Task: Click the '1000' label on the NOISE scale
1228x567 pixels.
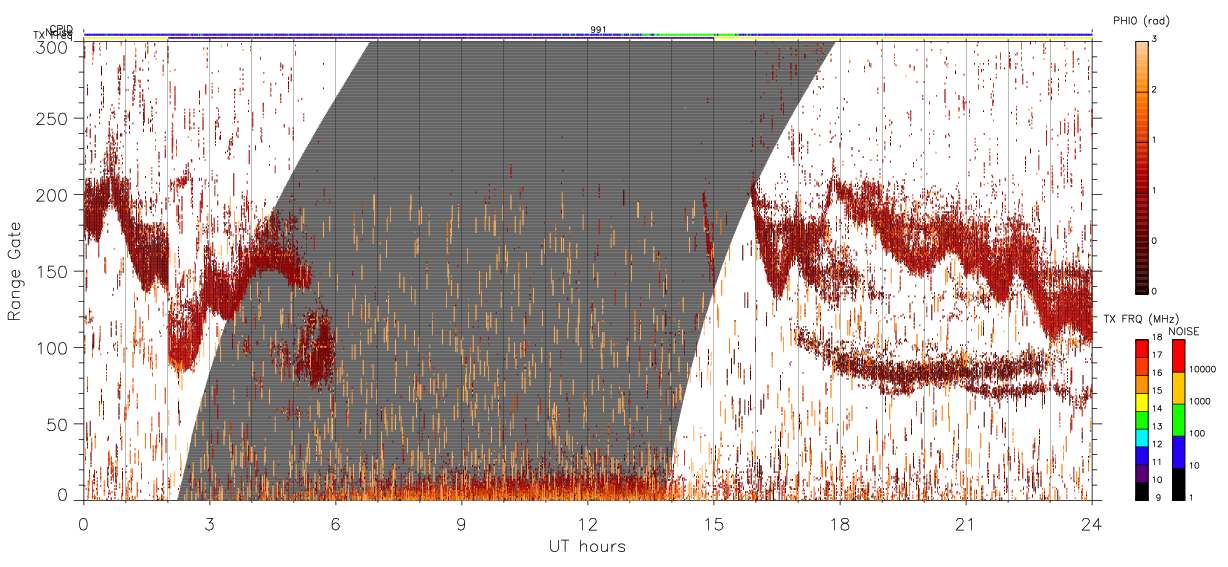Action: tap(1199, 401)
